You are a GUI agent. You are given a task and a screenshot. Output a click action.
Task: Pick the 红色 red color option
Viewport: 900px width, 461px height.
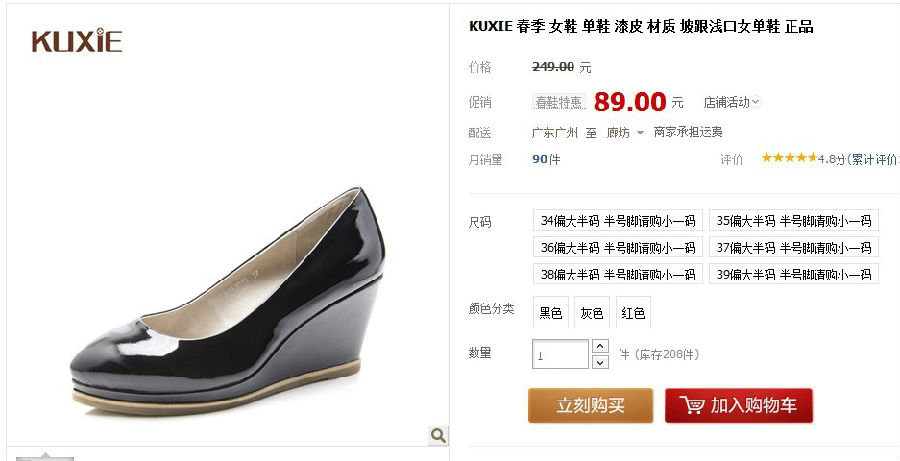point(633,312)
